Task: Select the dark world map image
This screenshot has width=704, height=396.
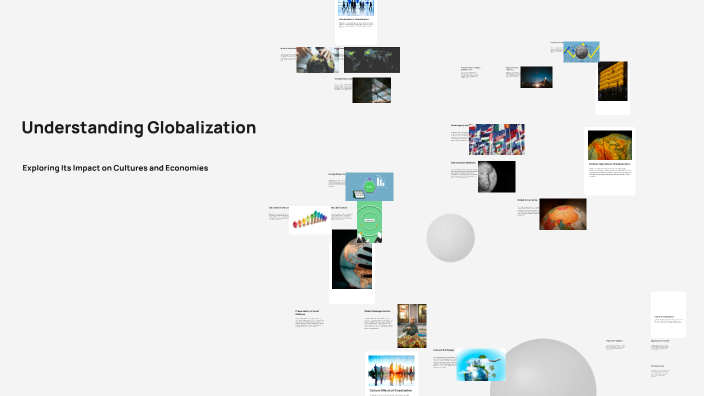Action: pyautogui.click(x=372, y=60)
